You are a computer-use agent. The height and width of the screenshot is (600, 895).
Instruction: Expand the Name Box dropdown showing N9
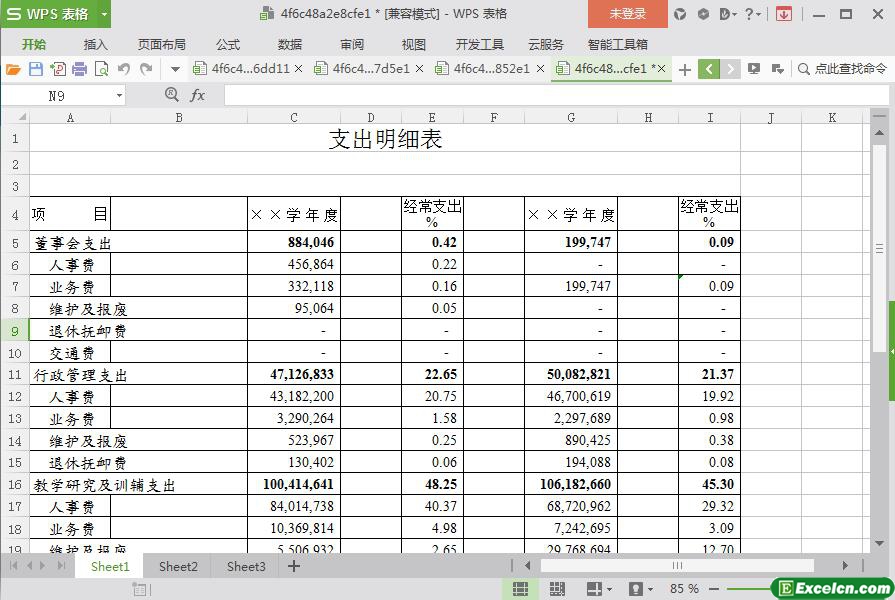pos(120,95)
